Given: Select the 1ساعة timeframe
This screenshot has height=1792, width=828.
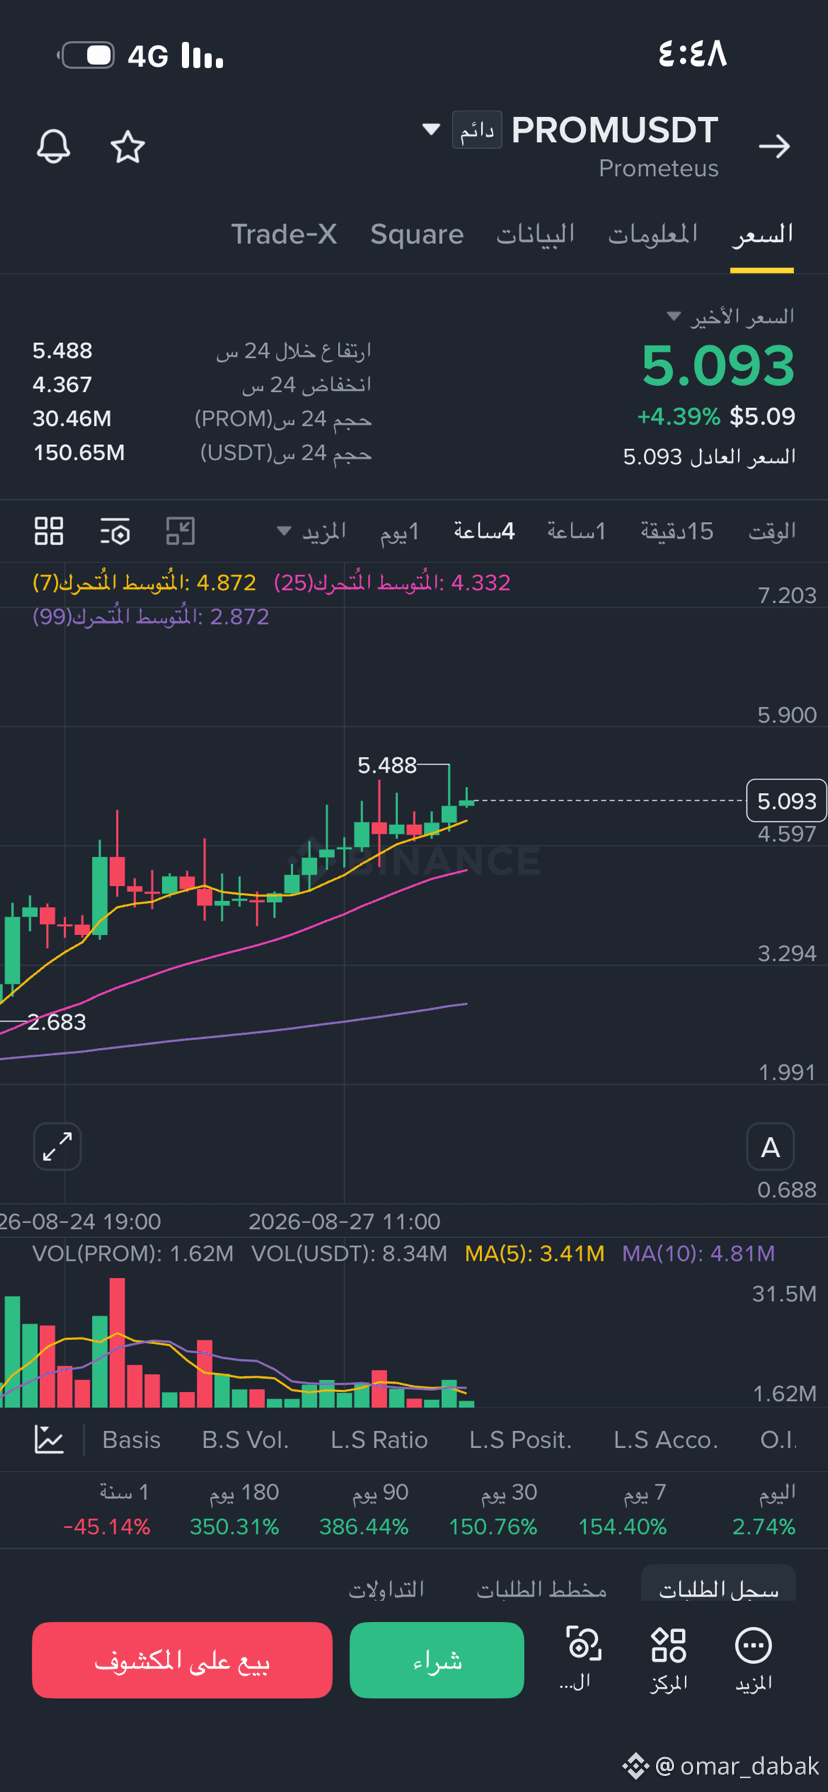Looking at the screenshot, I should click(576, 531).
